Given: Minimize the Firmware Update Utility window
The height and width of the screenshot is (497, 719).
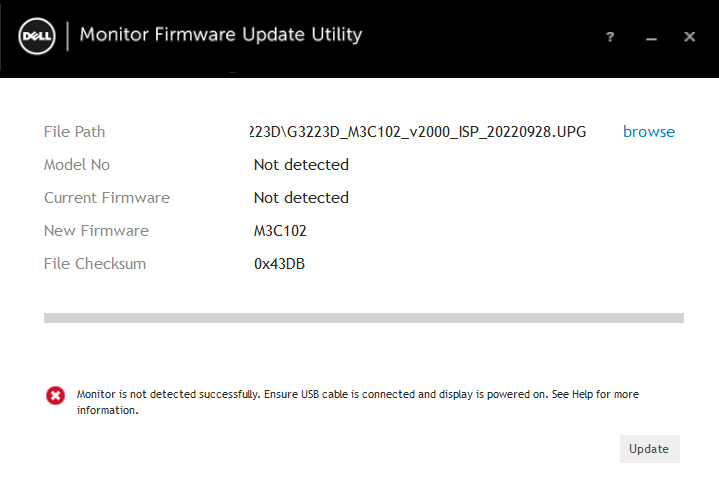Looking at the screenshot, I should pyautogui.click(x=651, y=37).
